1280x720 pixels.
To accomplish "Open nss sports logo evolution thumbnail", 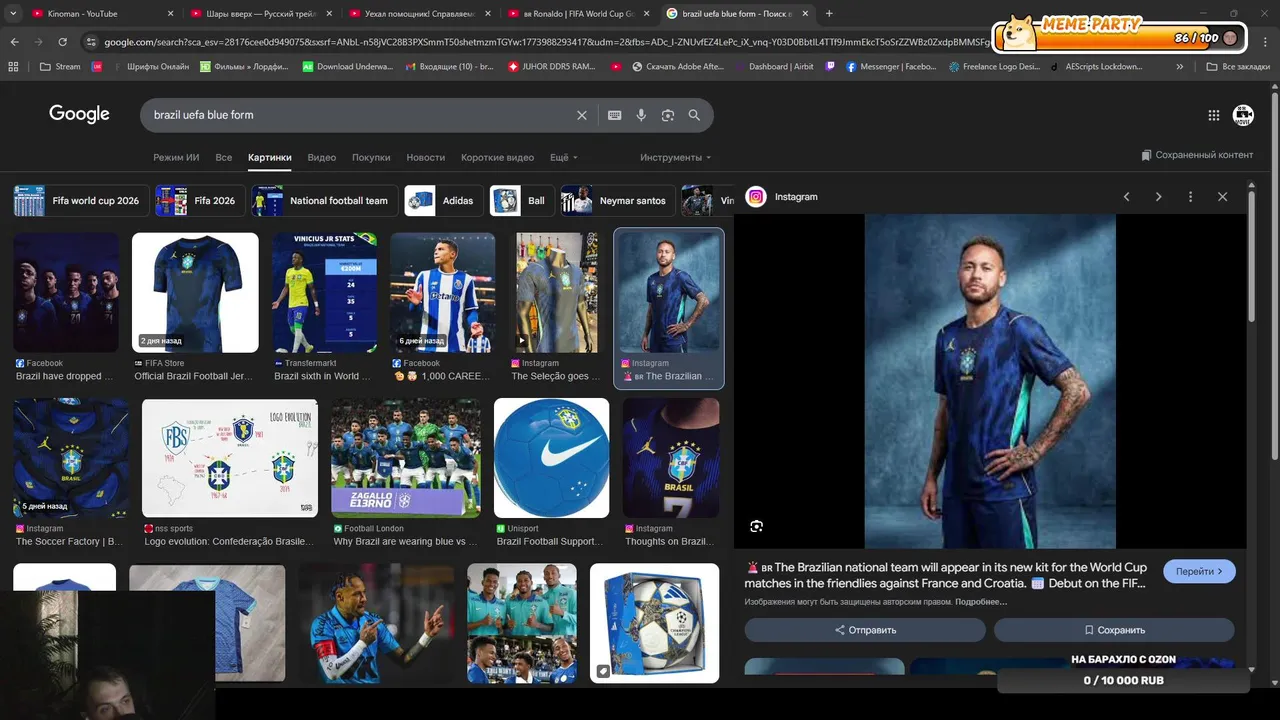I will coord(230,458).
